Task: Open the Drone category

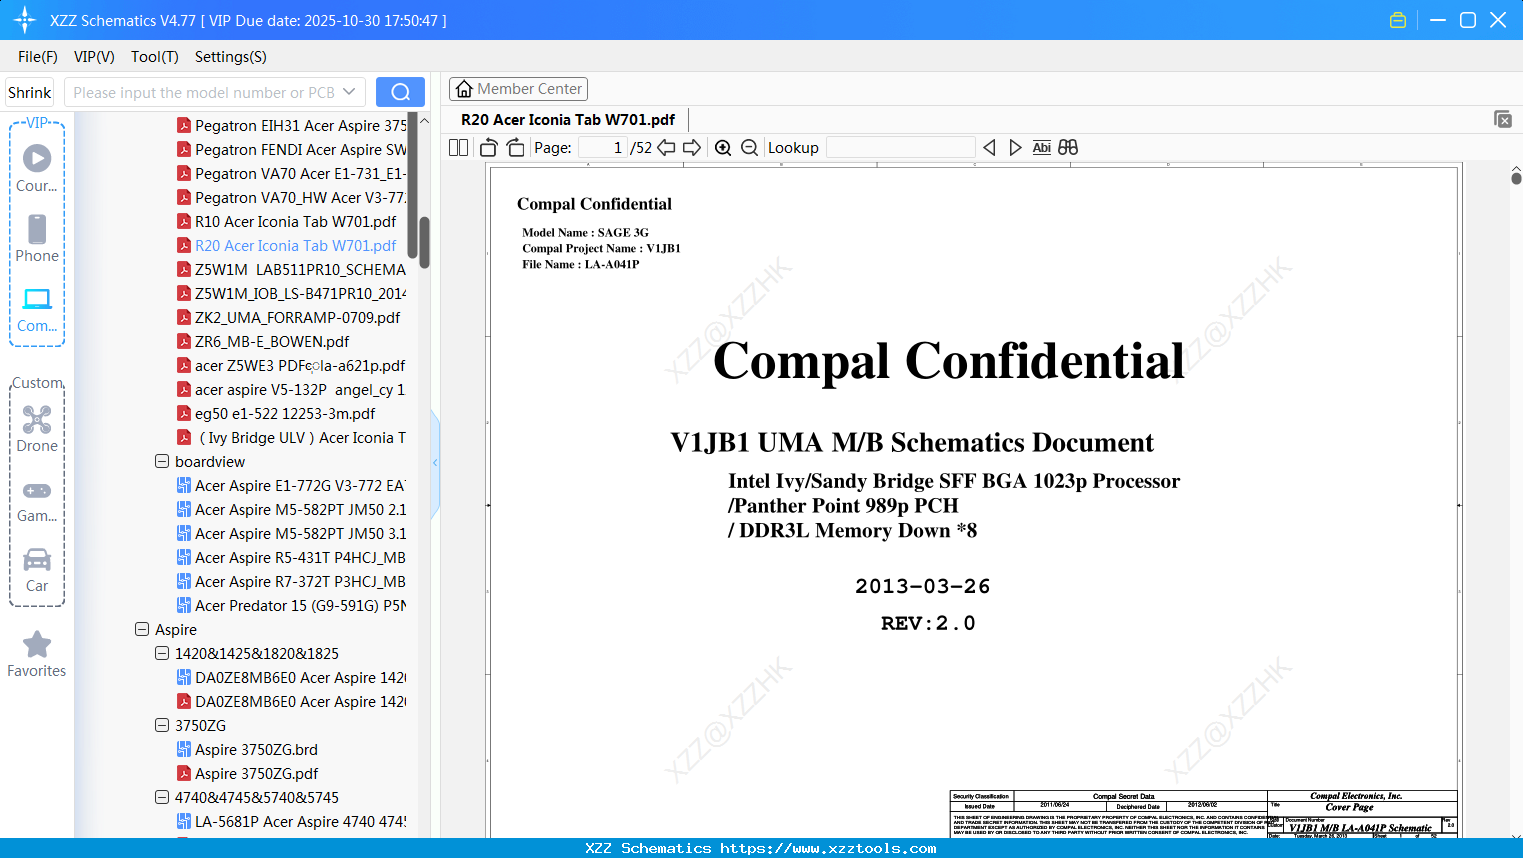Action: point(37,429)
